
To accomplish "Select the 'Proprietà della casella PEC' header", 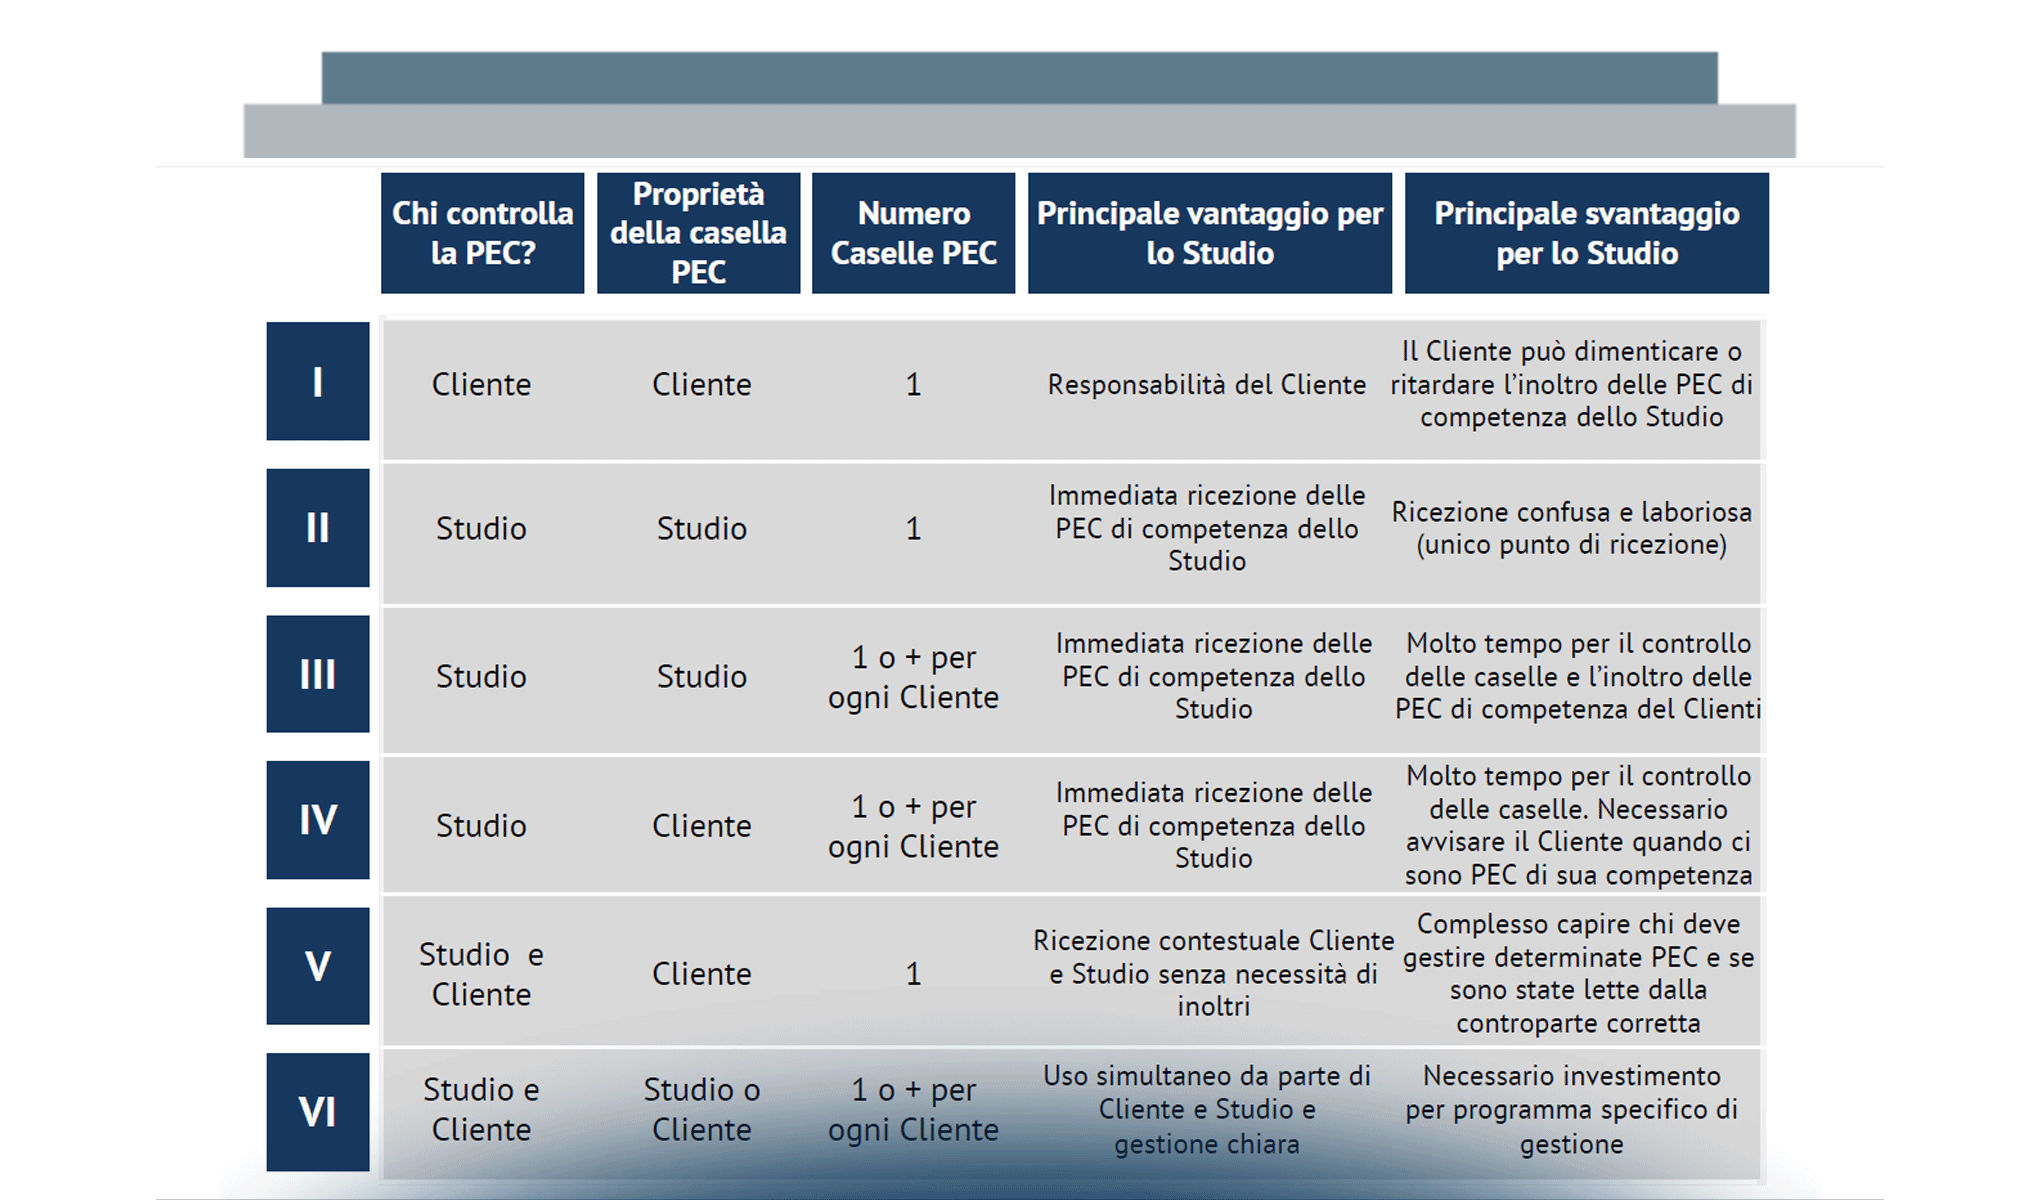I will pos(698,233).
